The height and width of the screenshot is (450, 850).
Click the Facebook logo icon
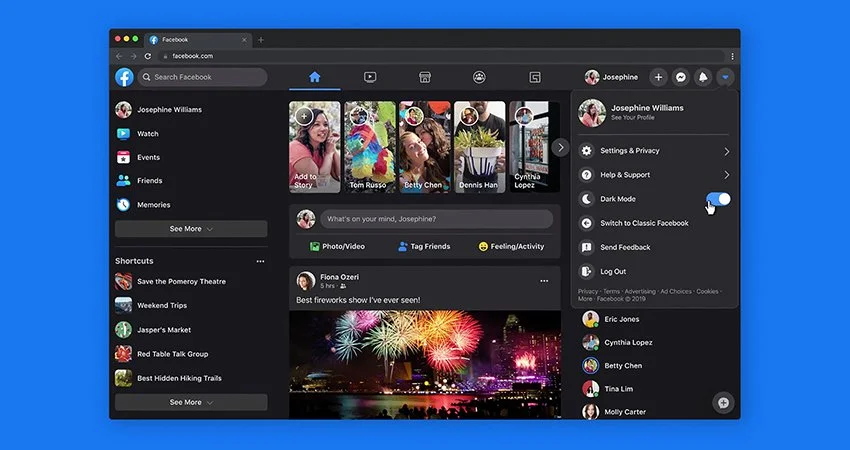(124, 77)
